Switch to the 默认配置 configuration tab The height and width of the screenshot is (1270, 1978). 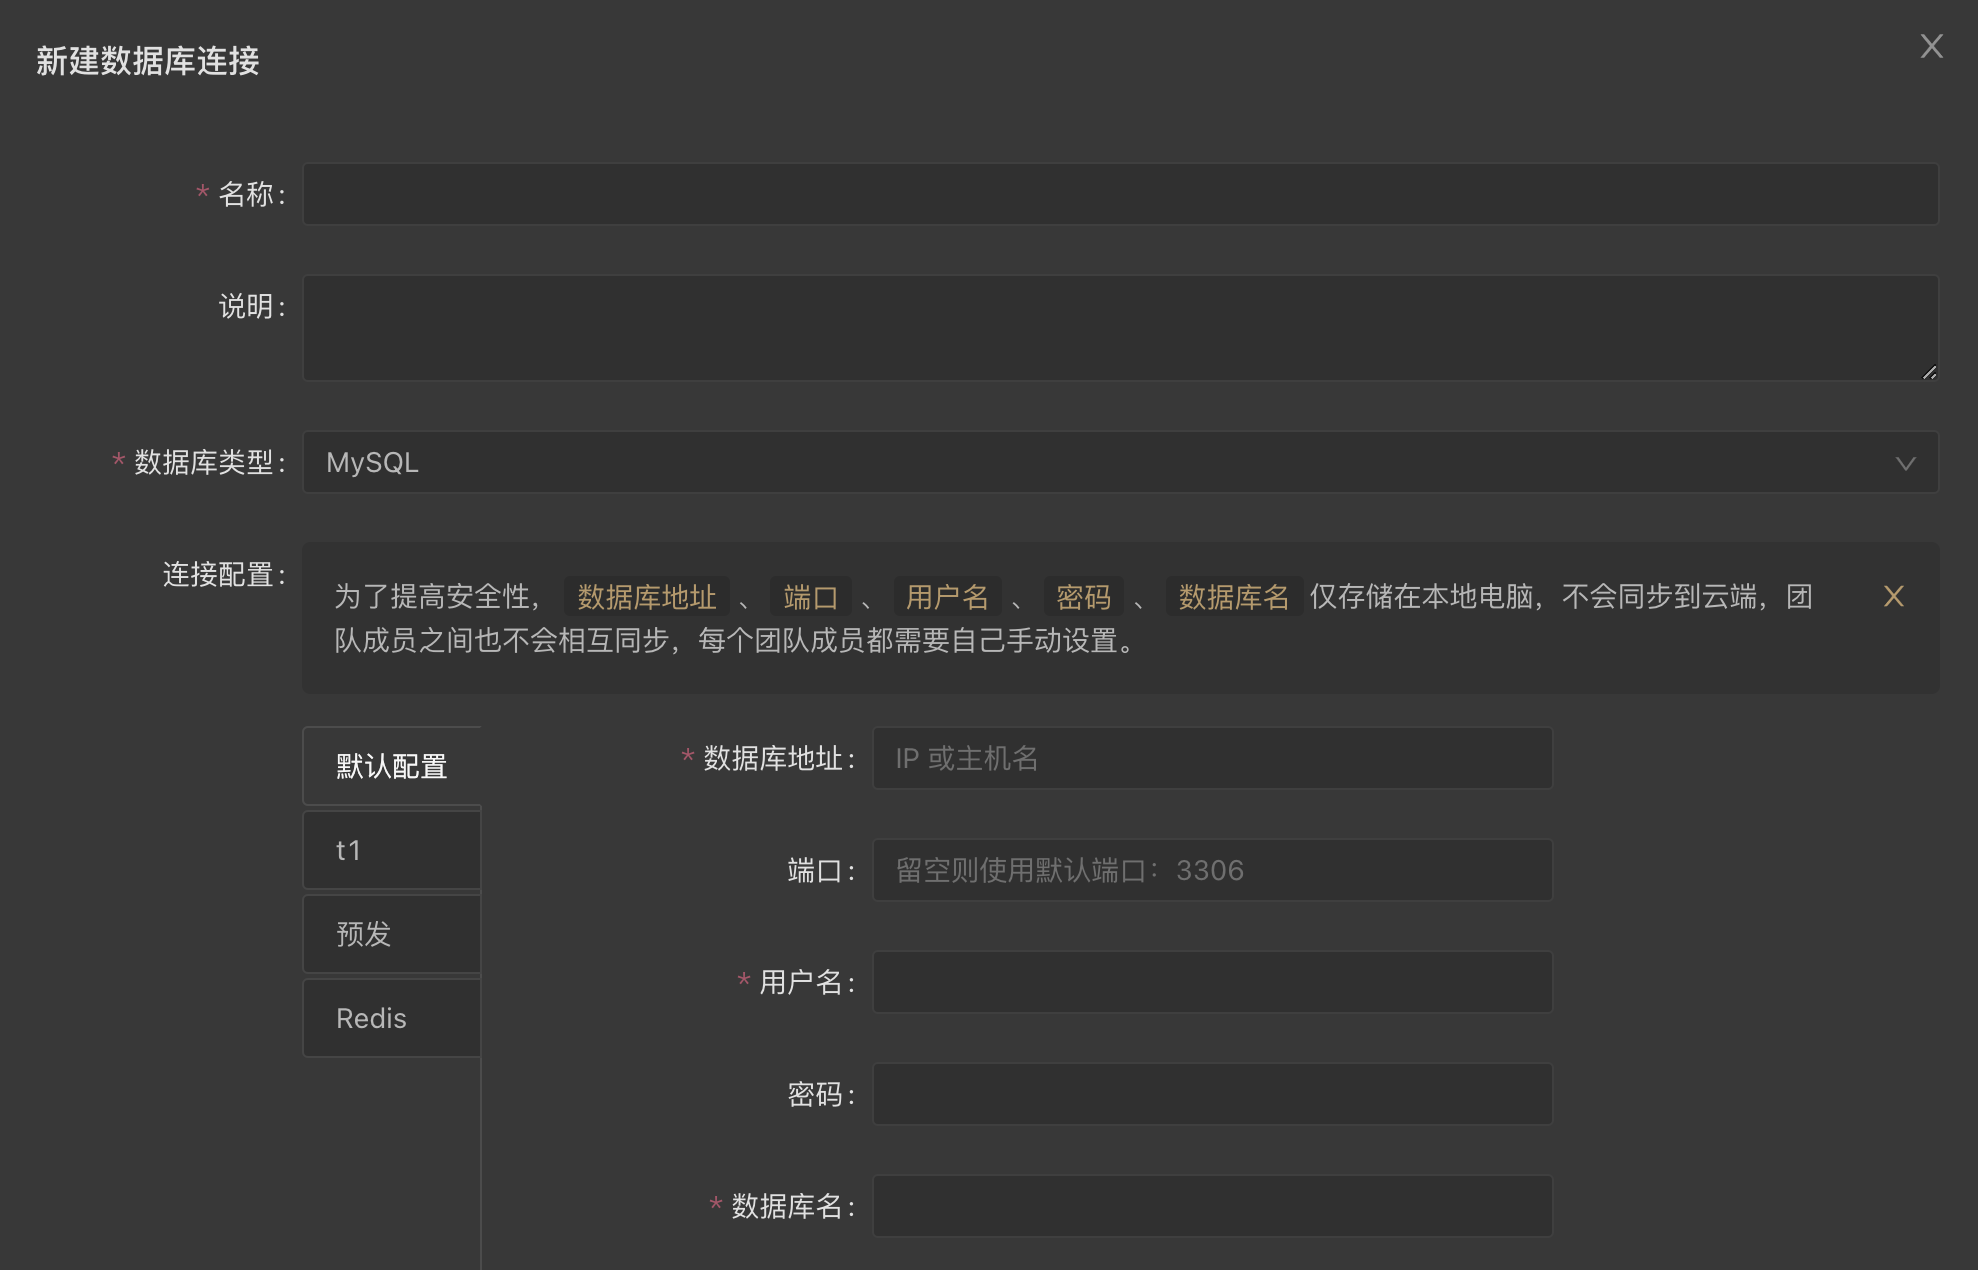tap(391, 766)
